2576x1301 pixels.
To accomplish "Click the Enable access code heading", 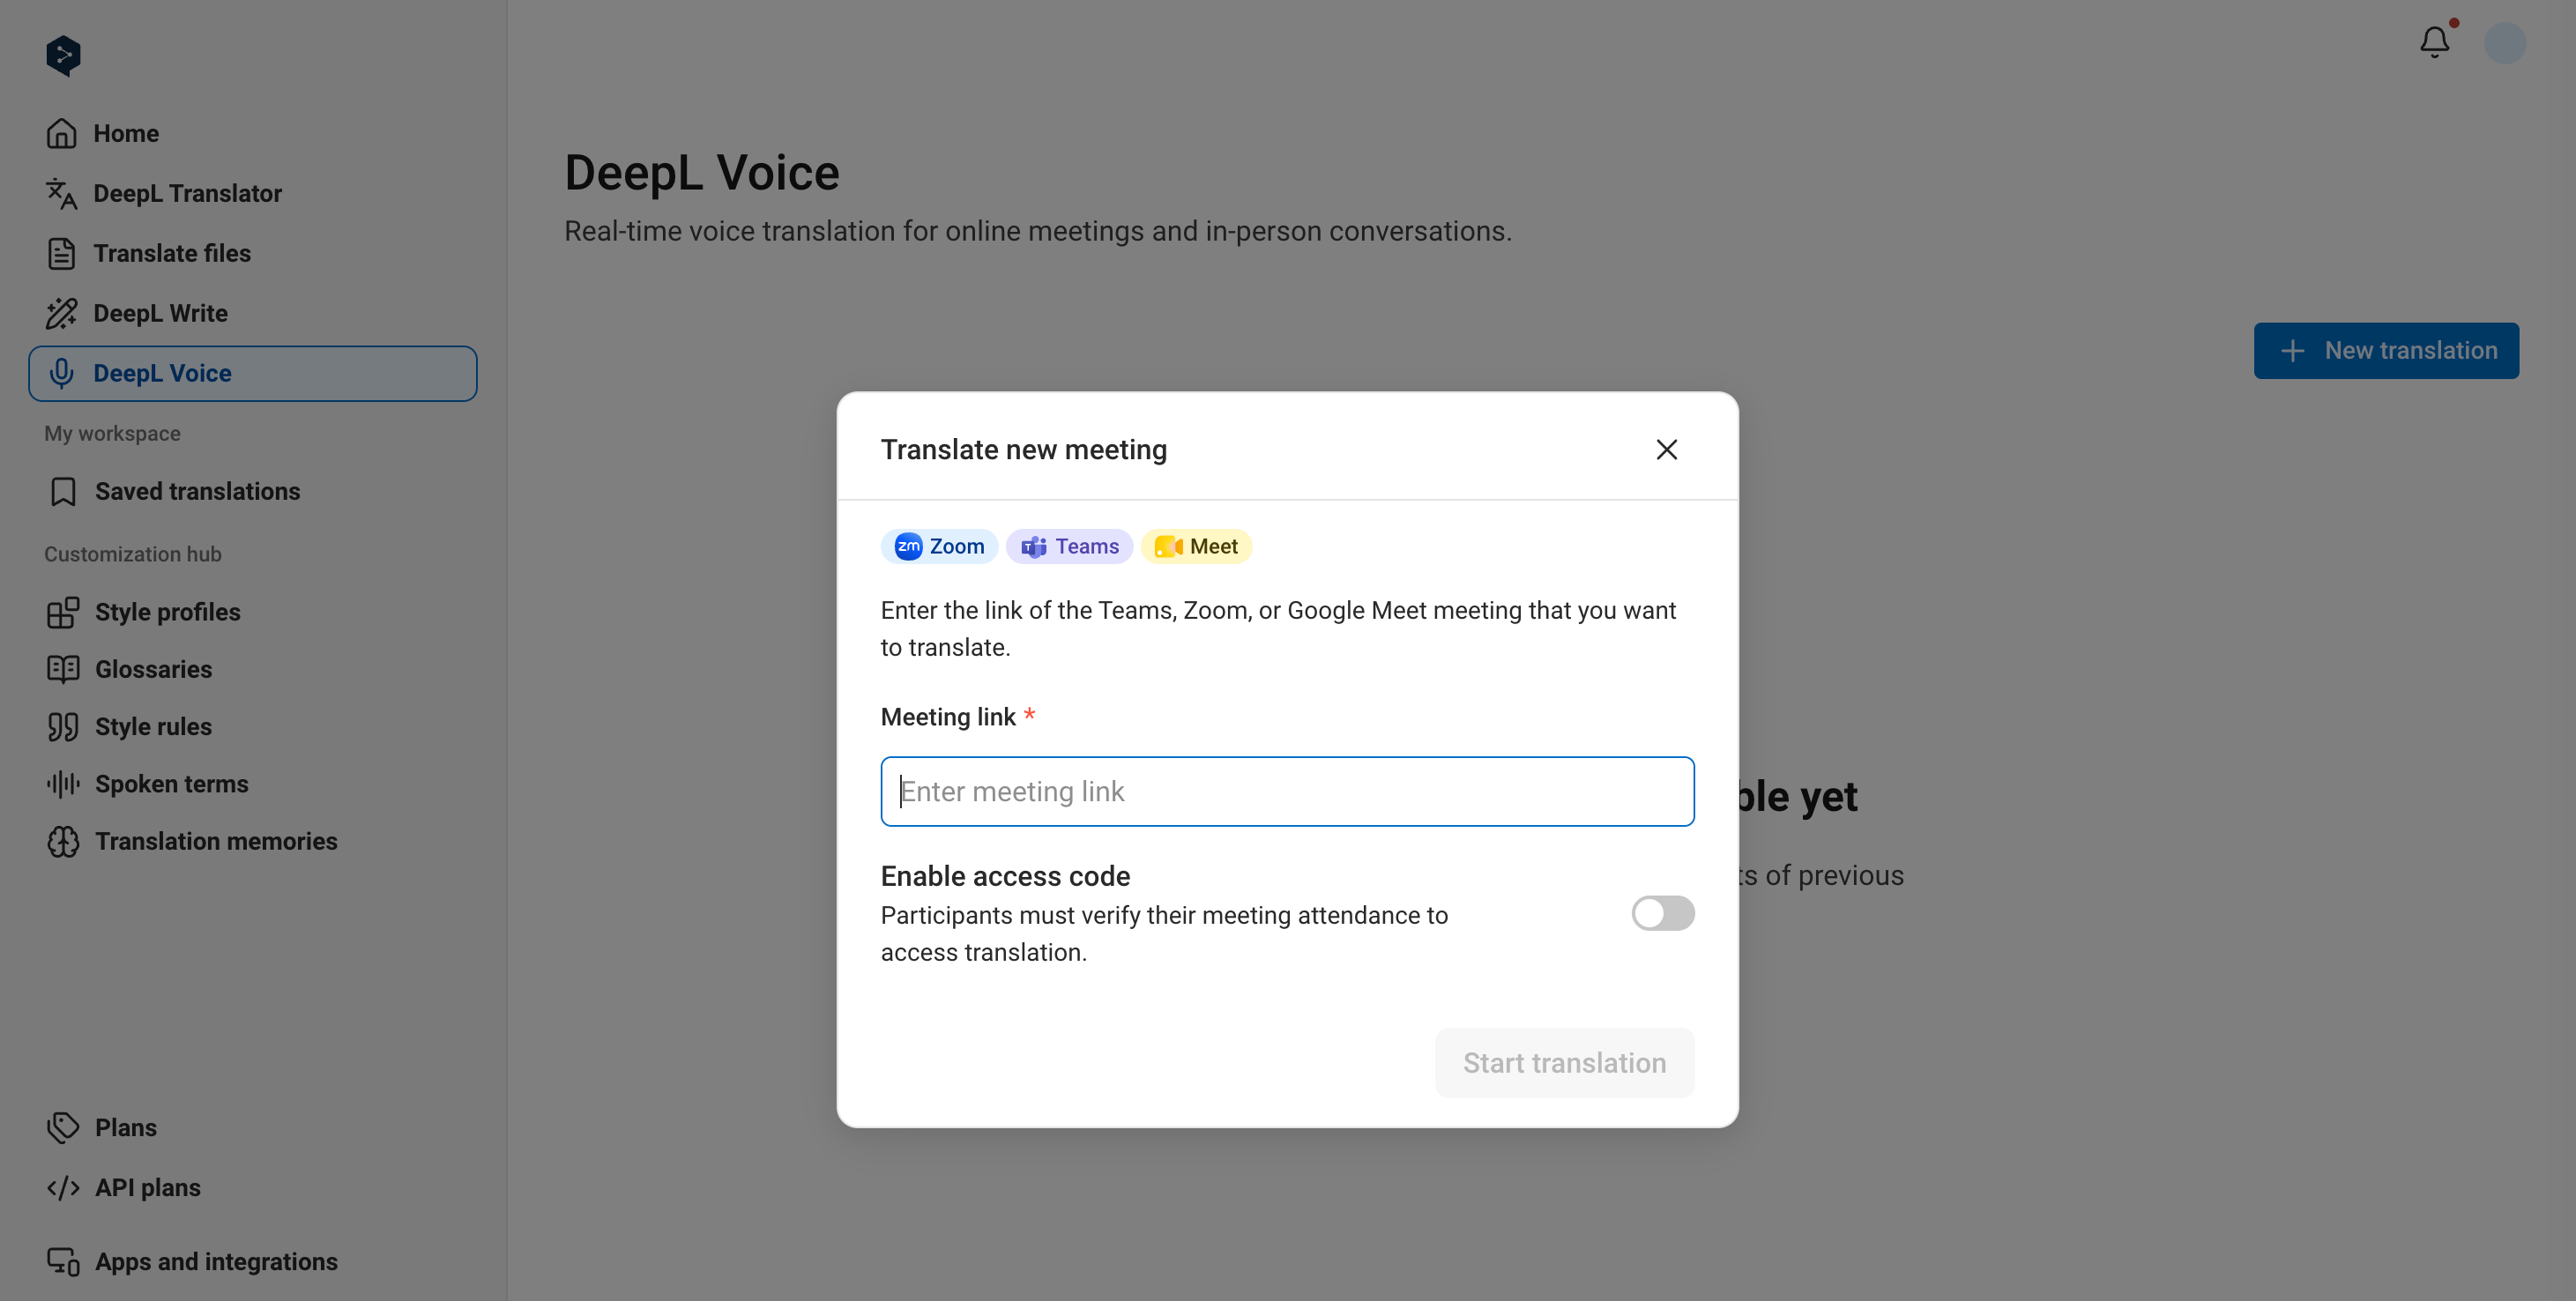I will point(1005,876).
